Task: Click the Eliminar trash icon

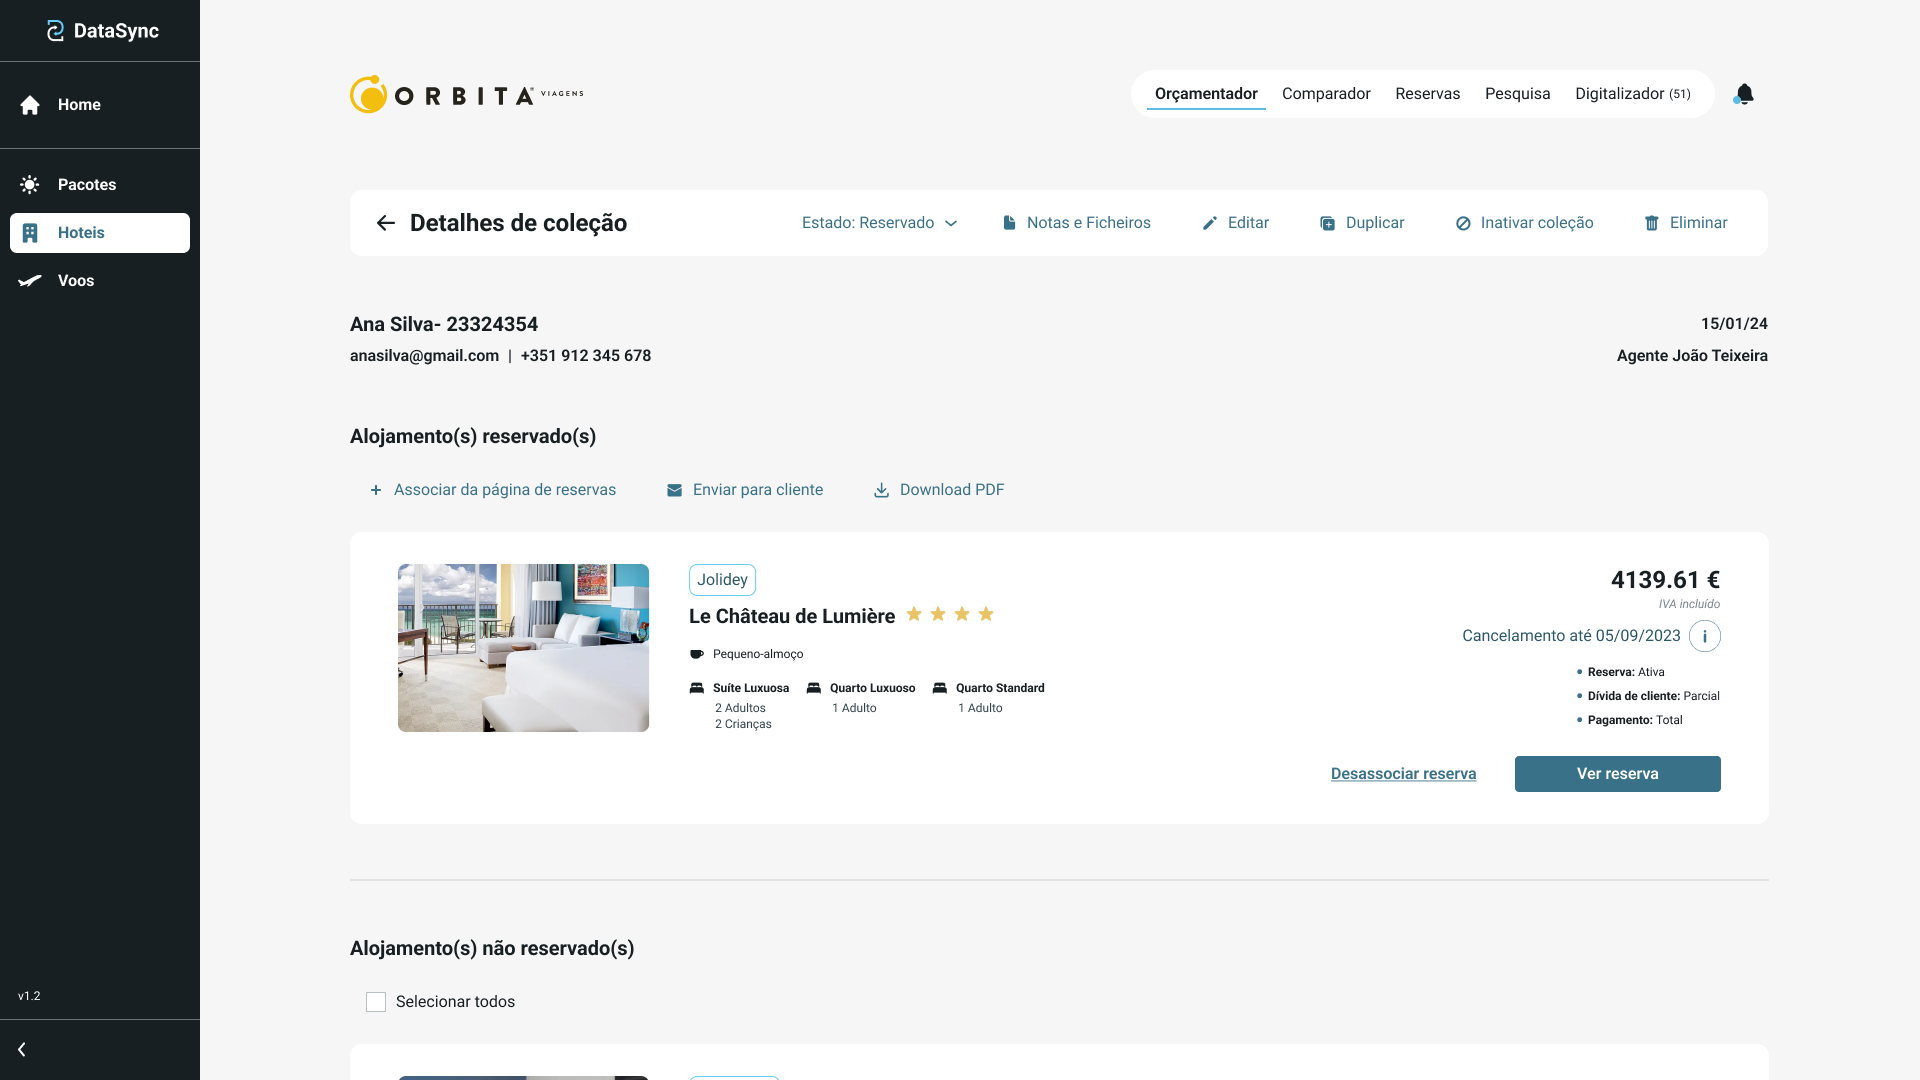Action: (x=1652, y=223)
